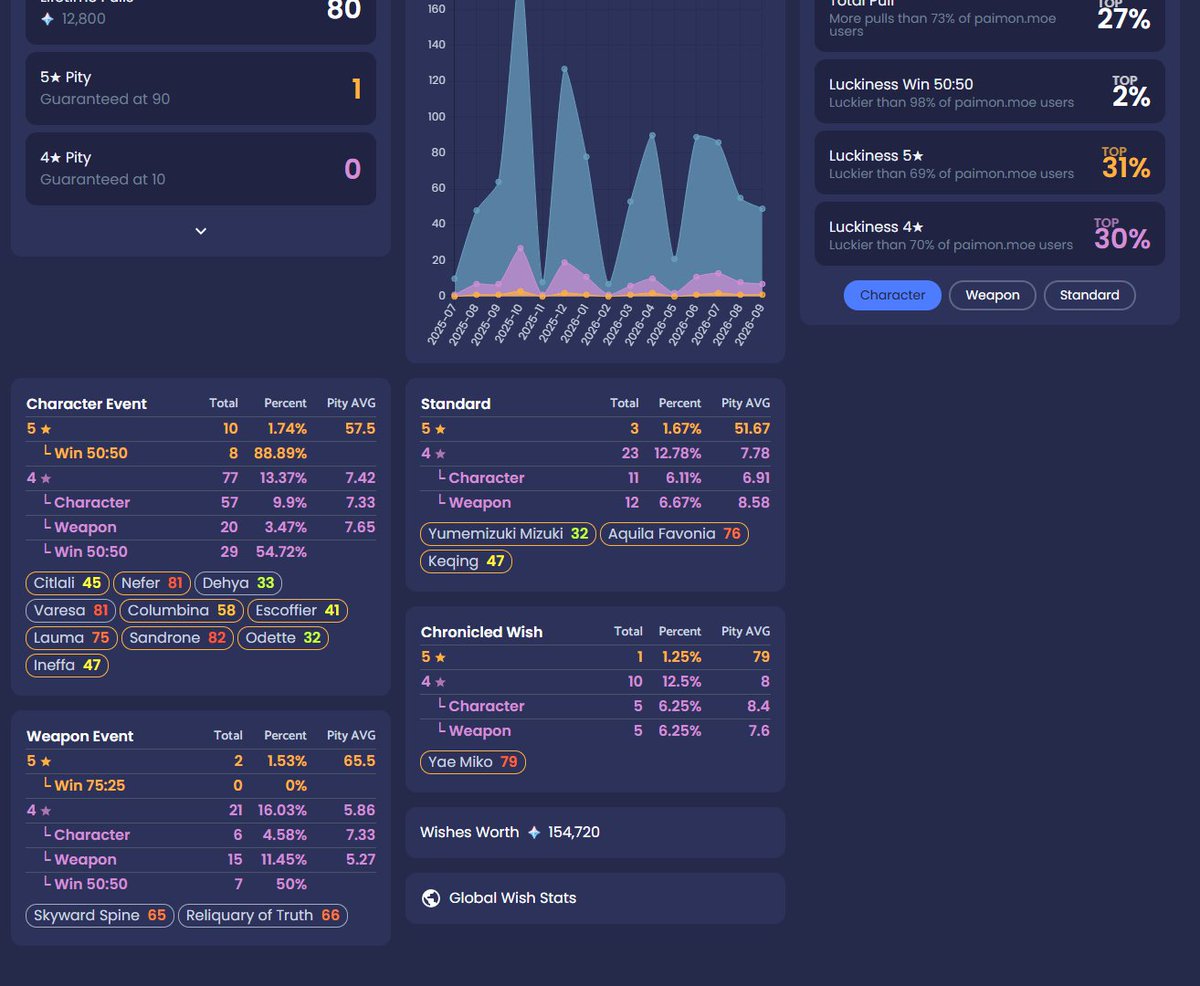1200x986 pixels.
Task: Select the Dehya 33 tag
Action: (238, 583)
